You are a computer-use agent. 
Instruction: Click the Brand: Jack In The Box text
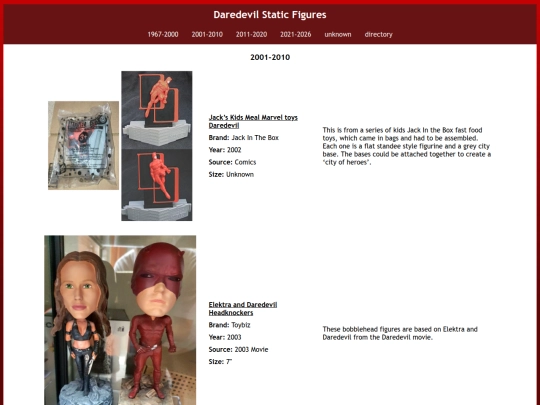click(x=243, y=138)
